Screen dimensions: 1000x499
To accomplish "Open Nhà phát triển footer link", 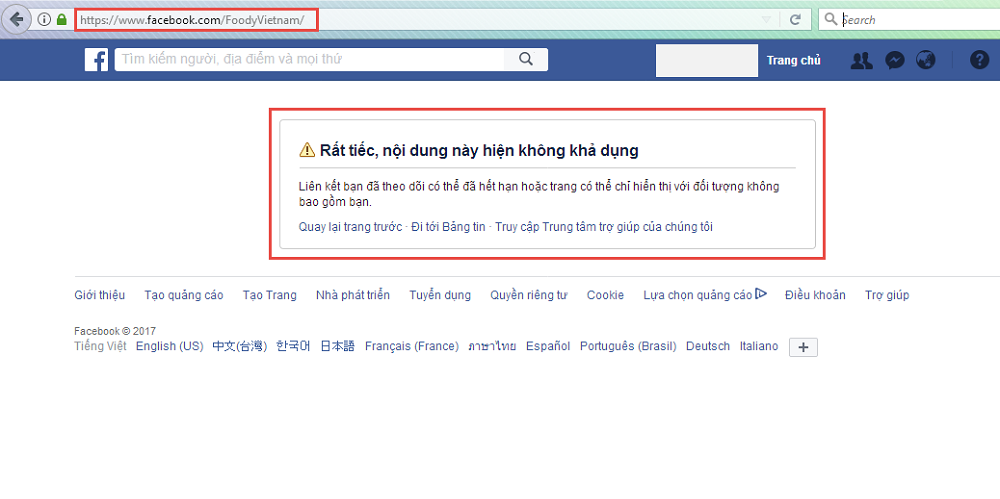I will click(x=353, y=295).
